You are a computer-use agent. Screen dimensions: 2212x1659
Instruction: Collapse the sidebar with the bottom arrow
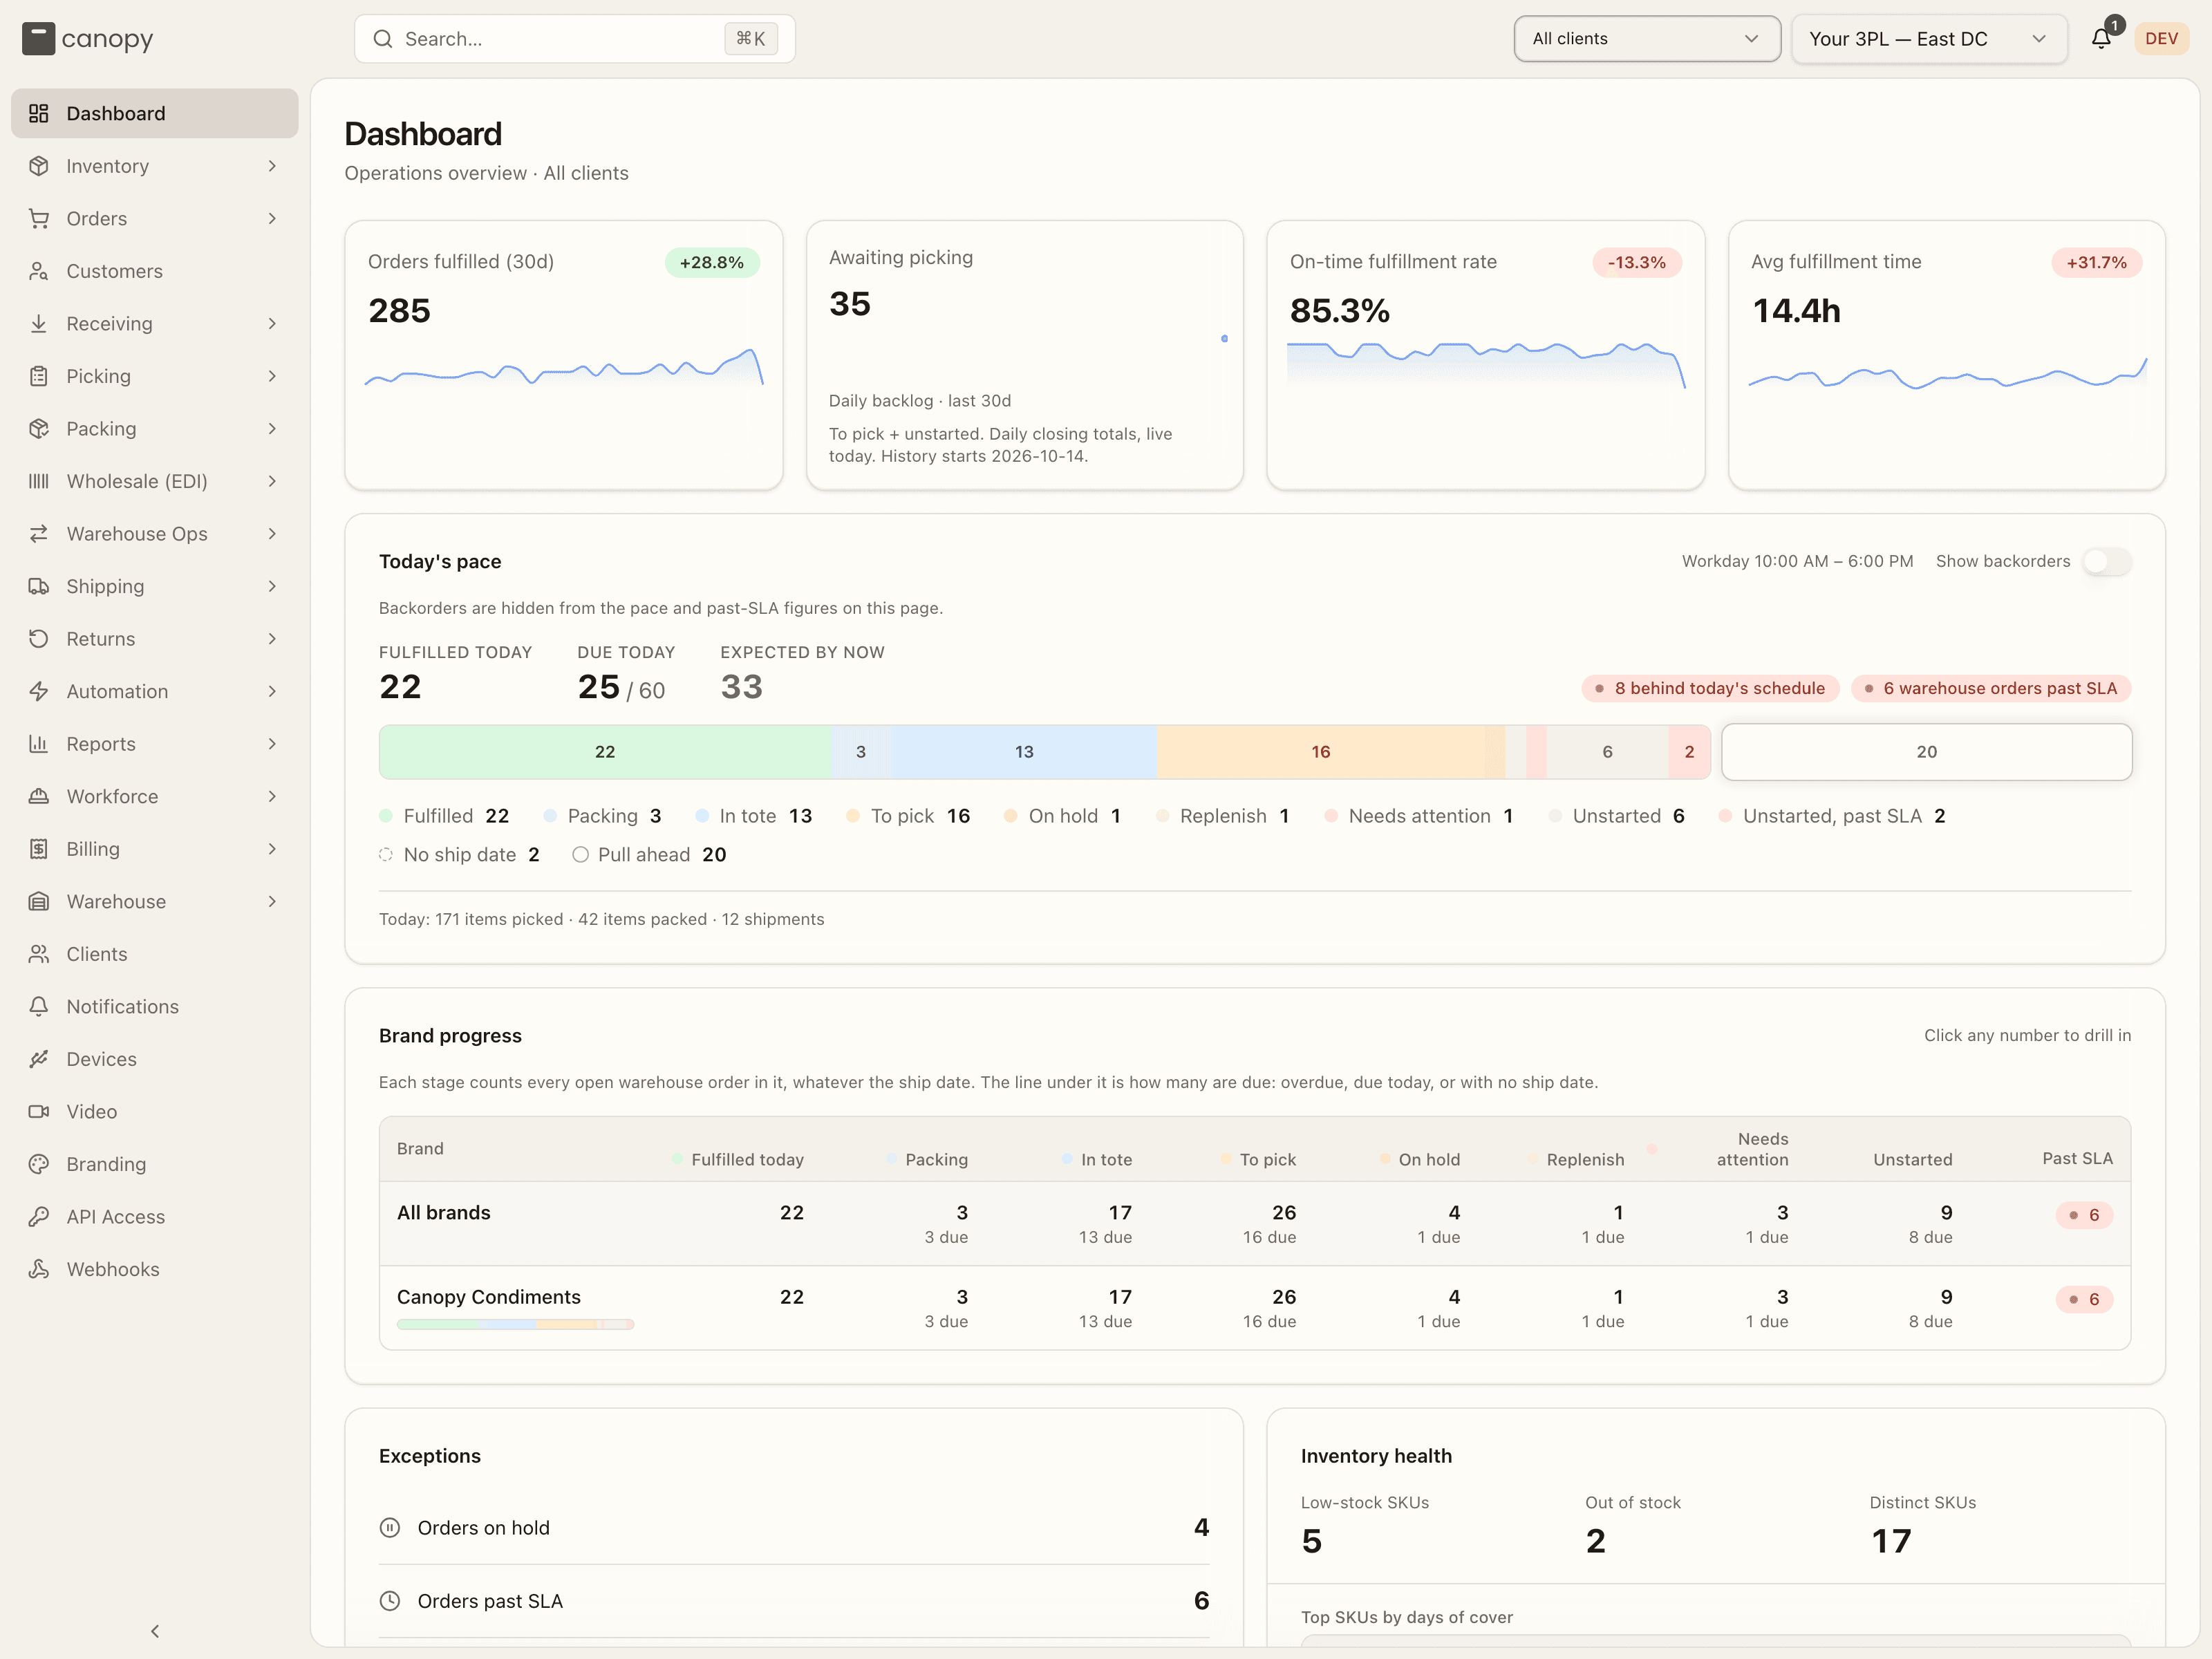click(155, 1631)
